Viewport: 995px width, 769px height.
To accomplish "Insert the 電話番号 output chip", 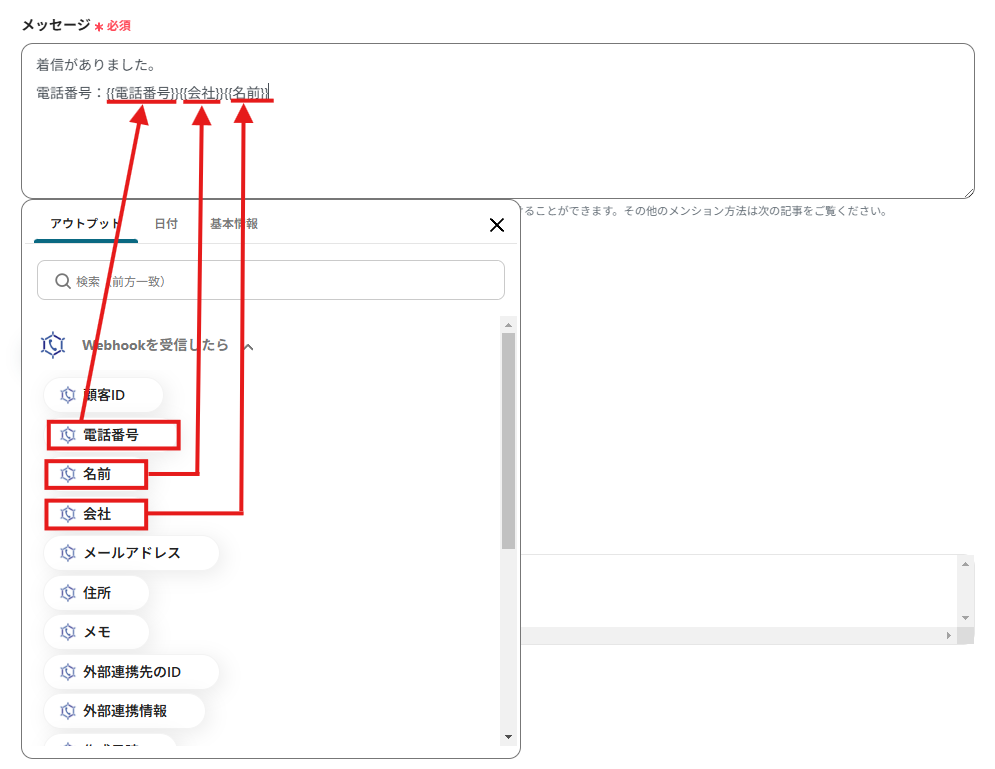I will (114, 435).
